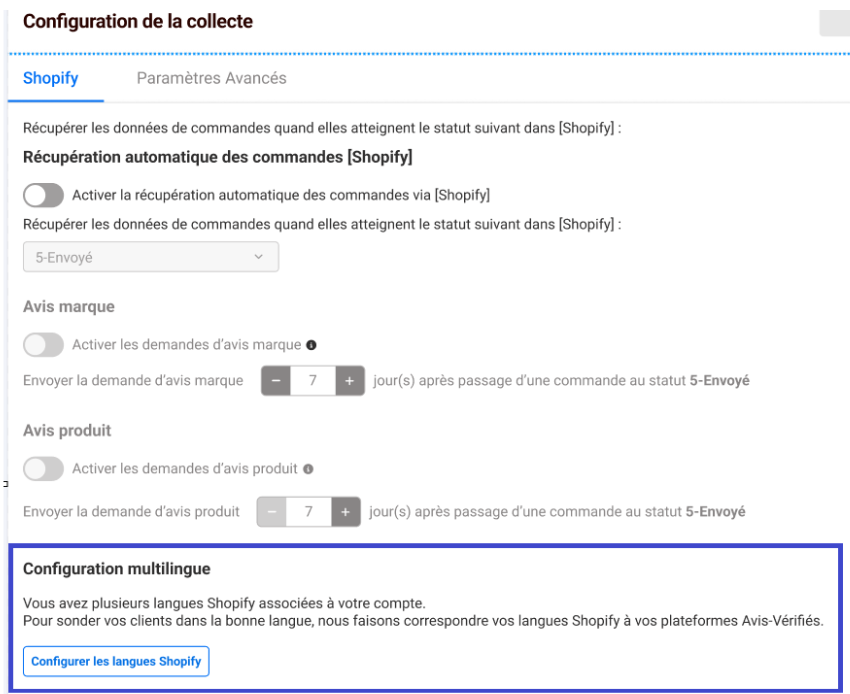The image size is (850, 694).
Task: Enable automatic Shopify order retrieval toggle
Action: (x=44, y=194)
